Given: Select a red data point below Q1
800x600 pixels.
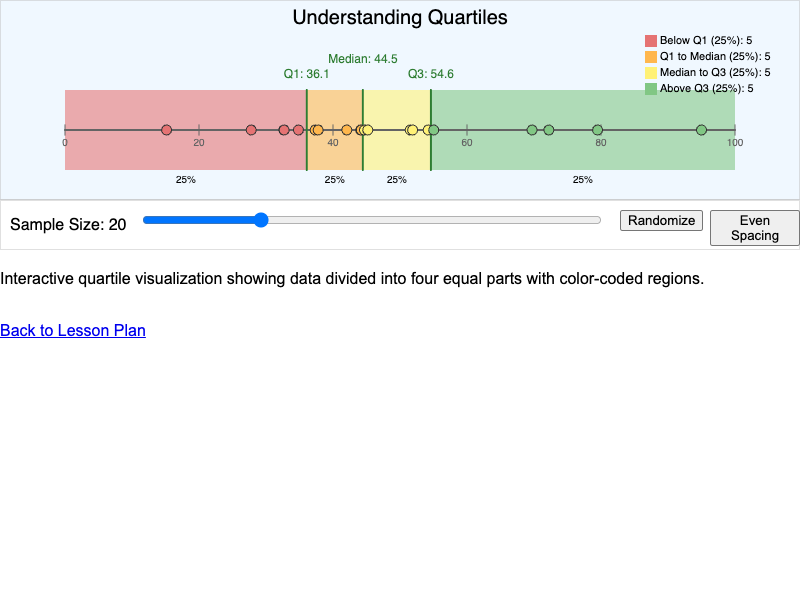Looking at the screenshot, I should [166, 129].
